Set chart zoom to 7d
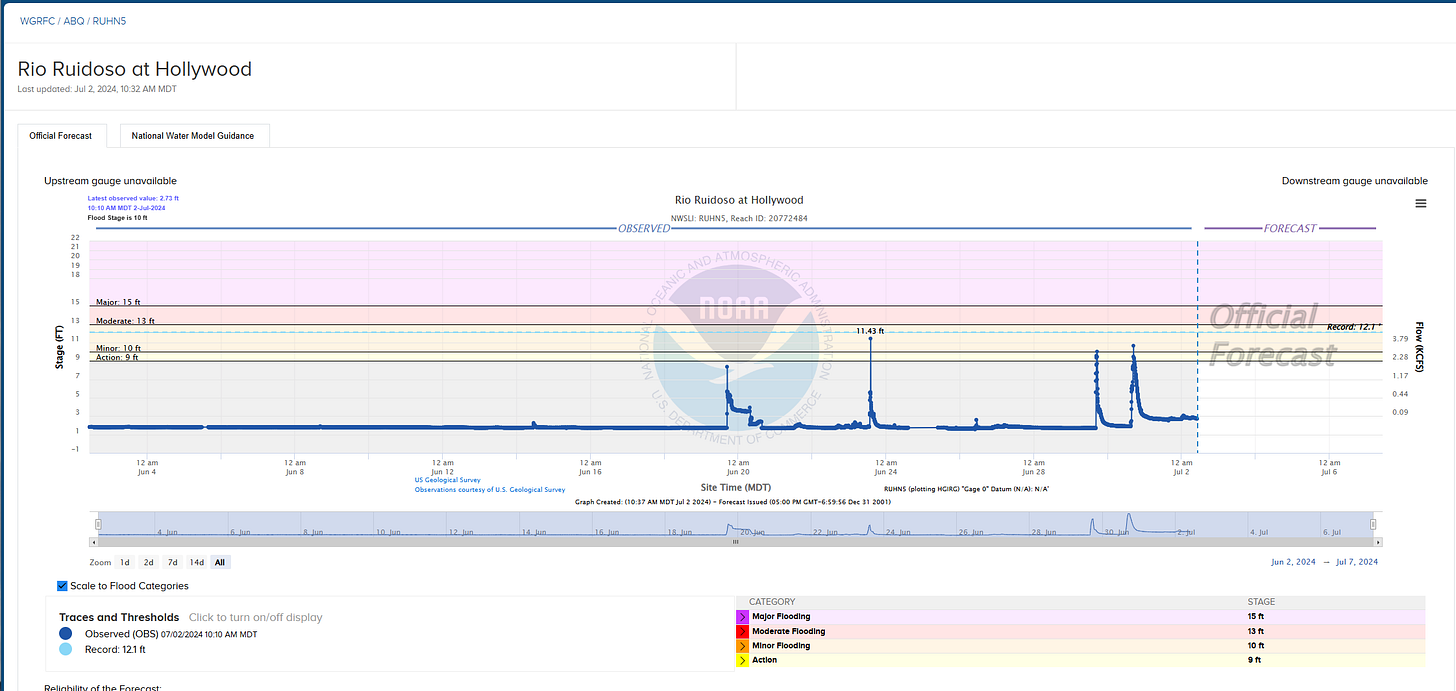1456x691 pixels. point(172,562)
